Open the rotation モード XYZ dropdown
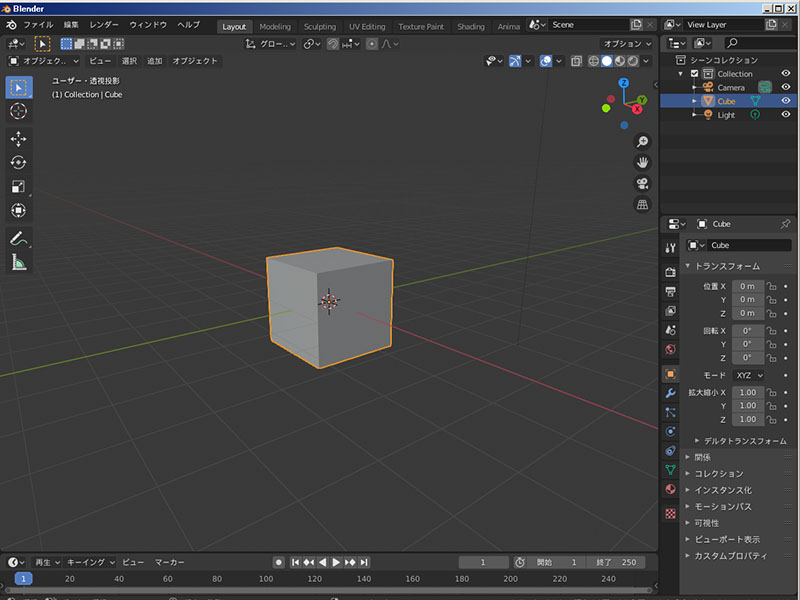800x600 pixels. coord(748,375)
